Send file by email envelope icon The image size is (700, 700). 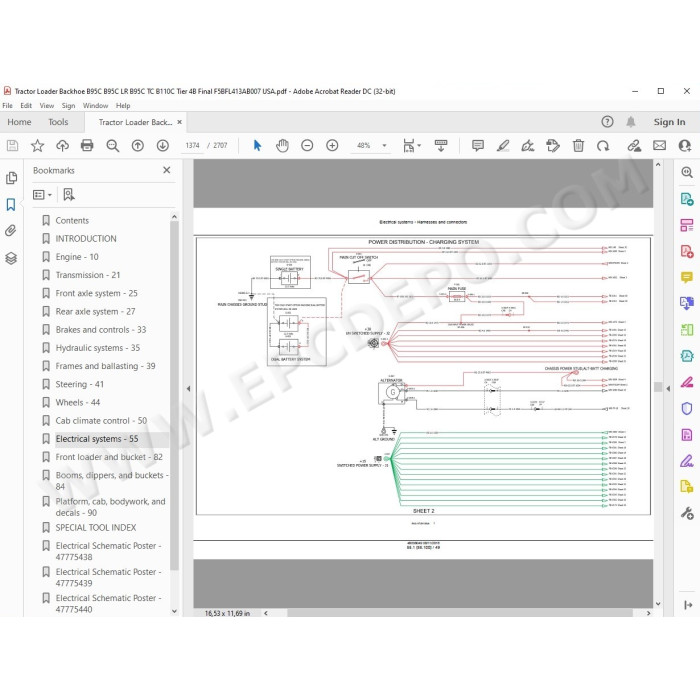click(659, 146)
